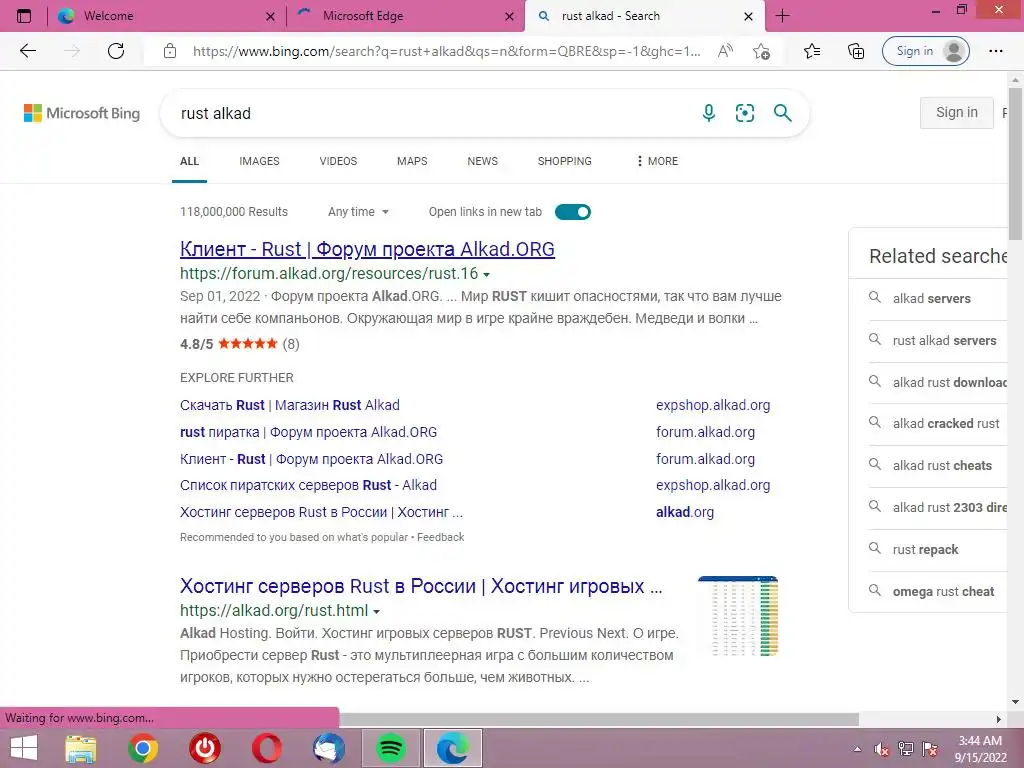Screen dimensions: 1024x768
Task: Click the network tray icon
Action: 906,749
